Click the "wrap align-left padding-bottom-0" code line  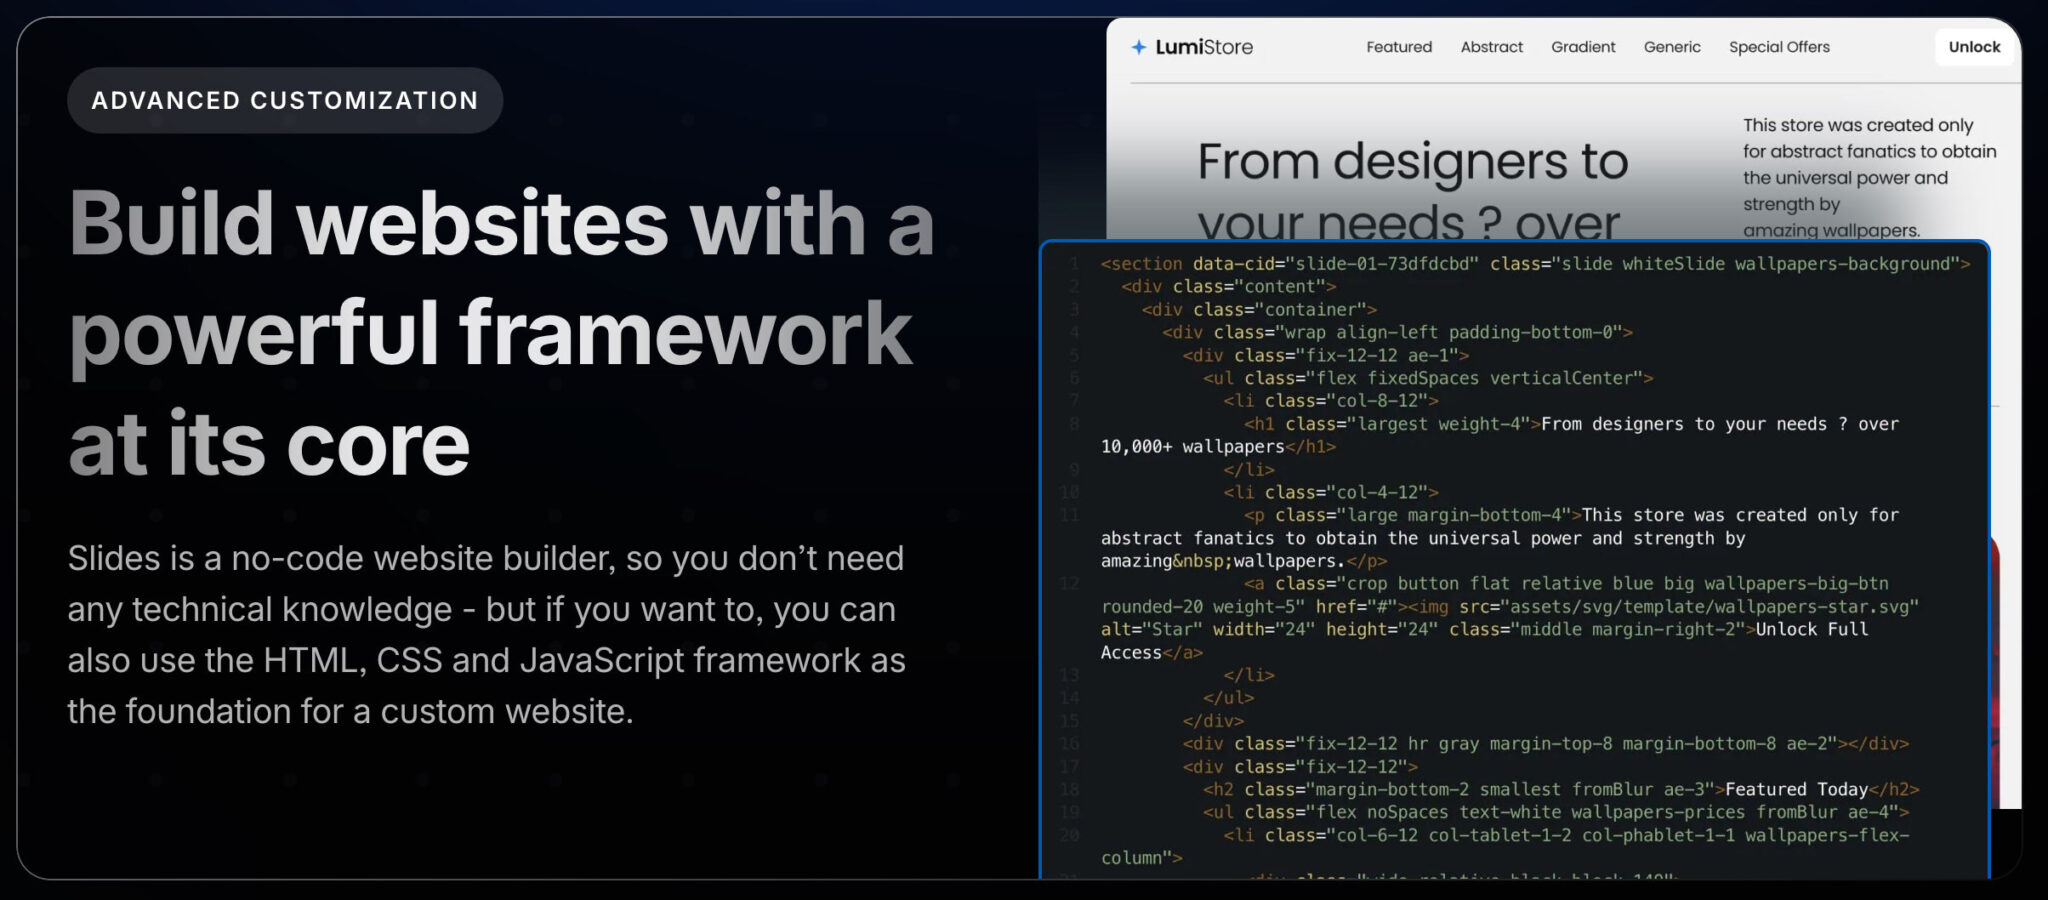point(1396,332)
